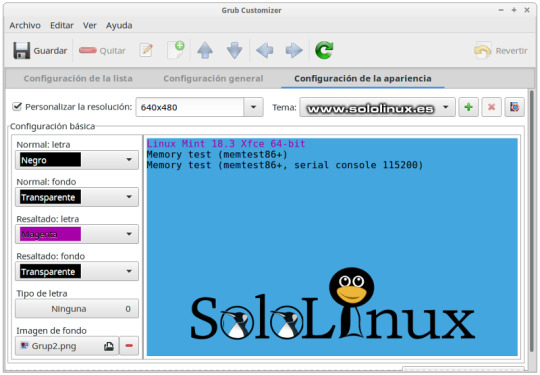Remove background image with red minus
Screen dimensions: 540x375
129,346
